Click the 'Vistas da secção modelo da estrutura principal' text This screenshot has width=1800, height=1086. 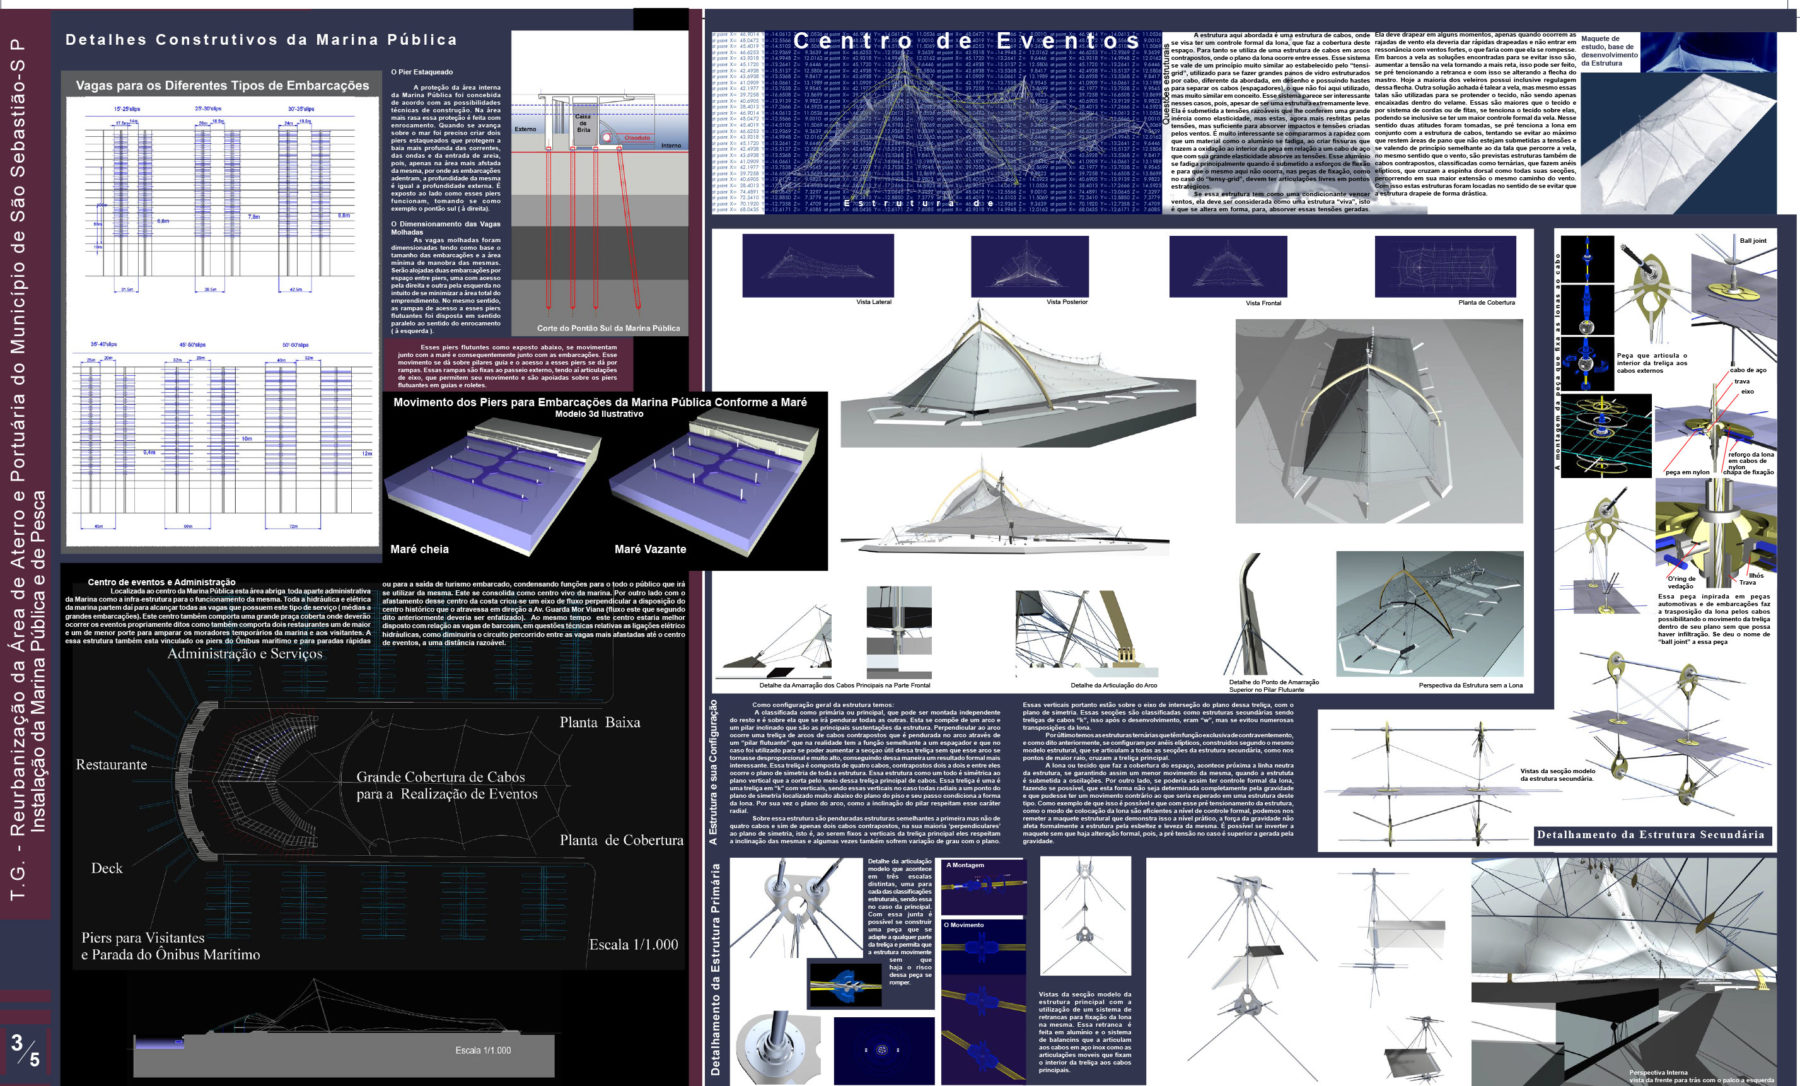click(1085, 1032)
